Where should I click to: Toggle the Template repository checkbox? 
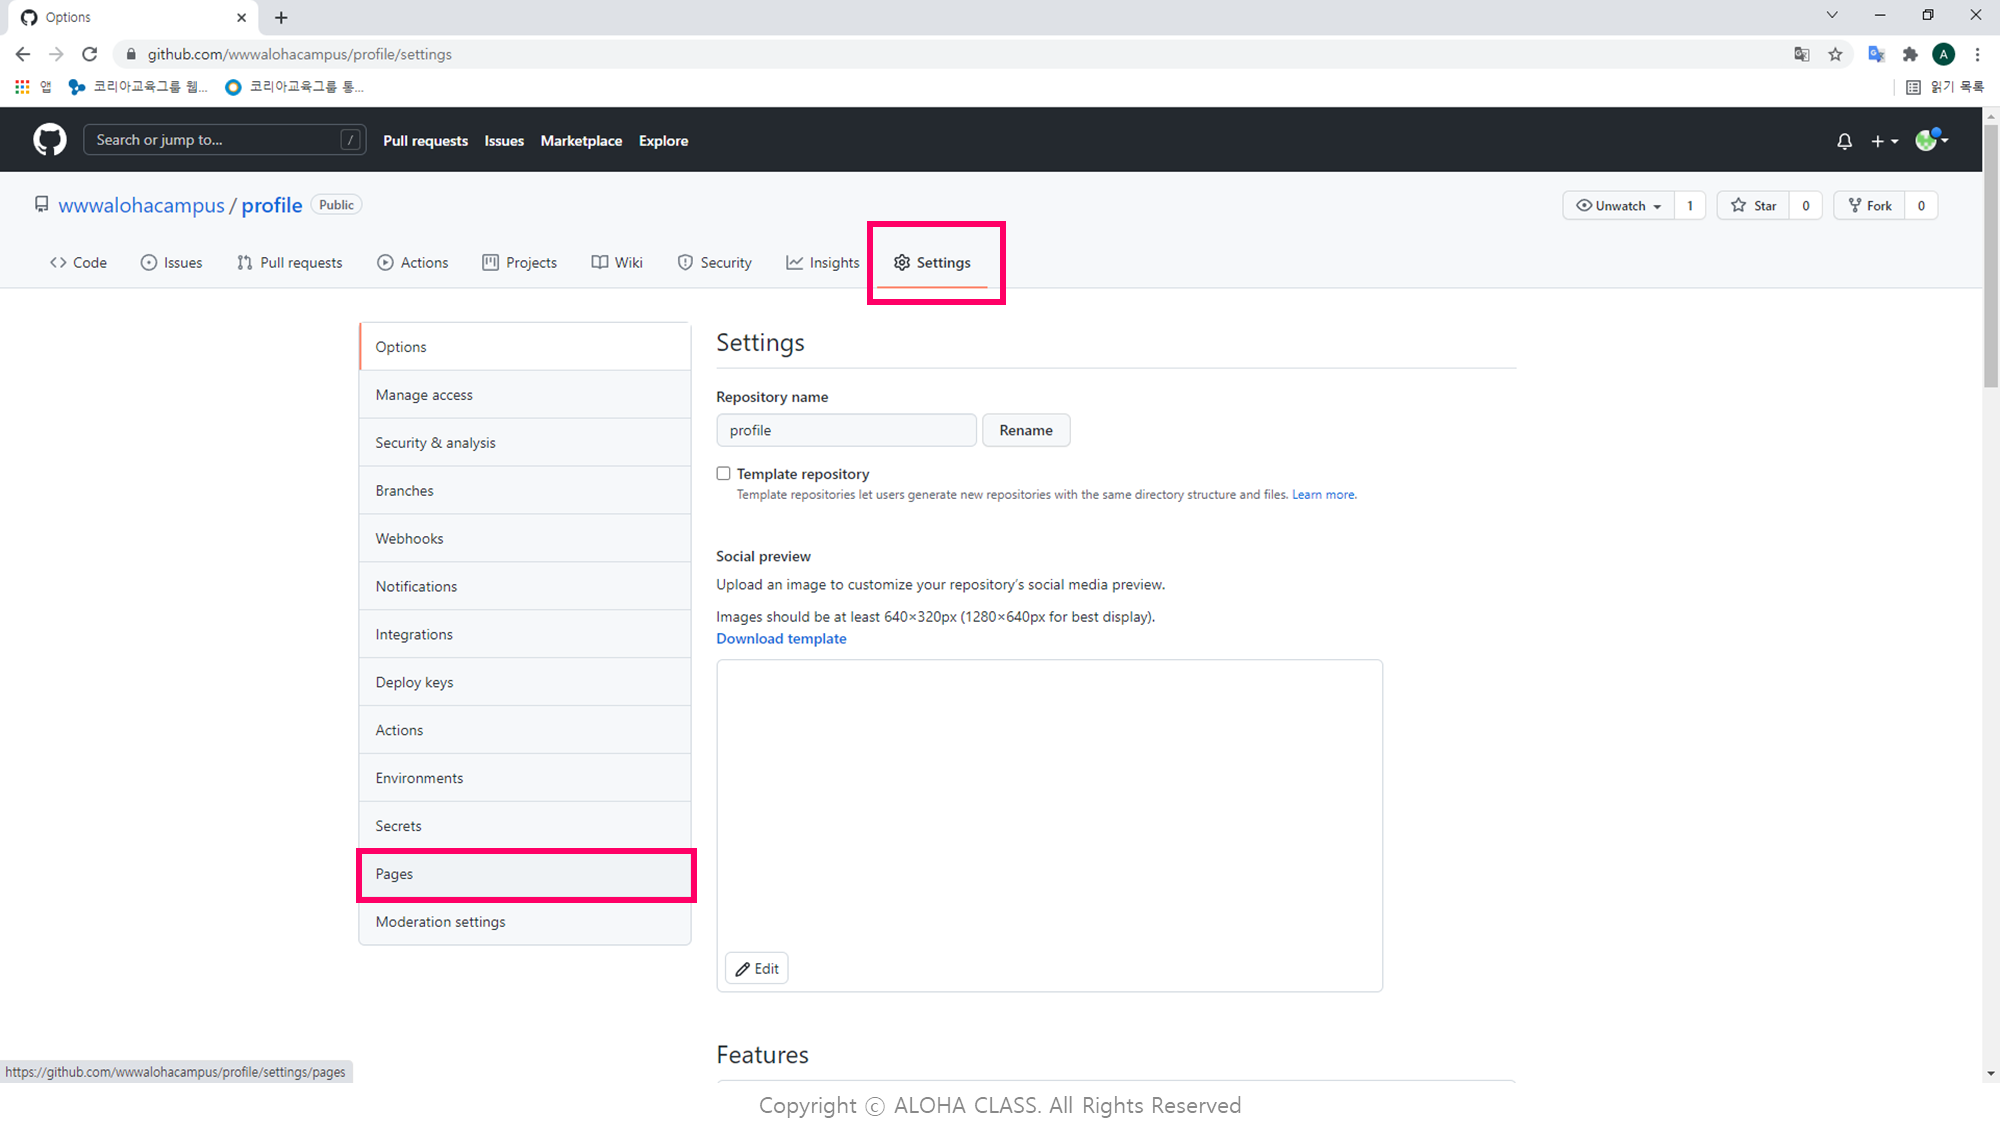pos(723,473)
